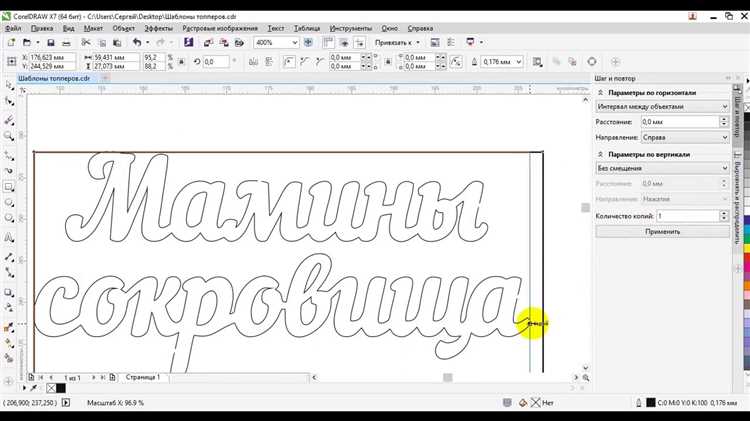Toggle the scalloped corner type button

304,62
